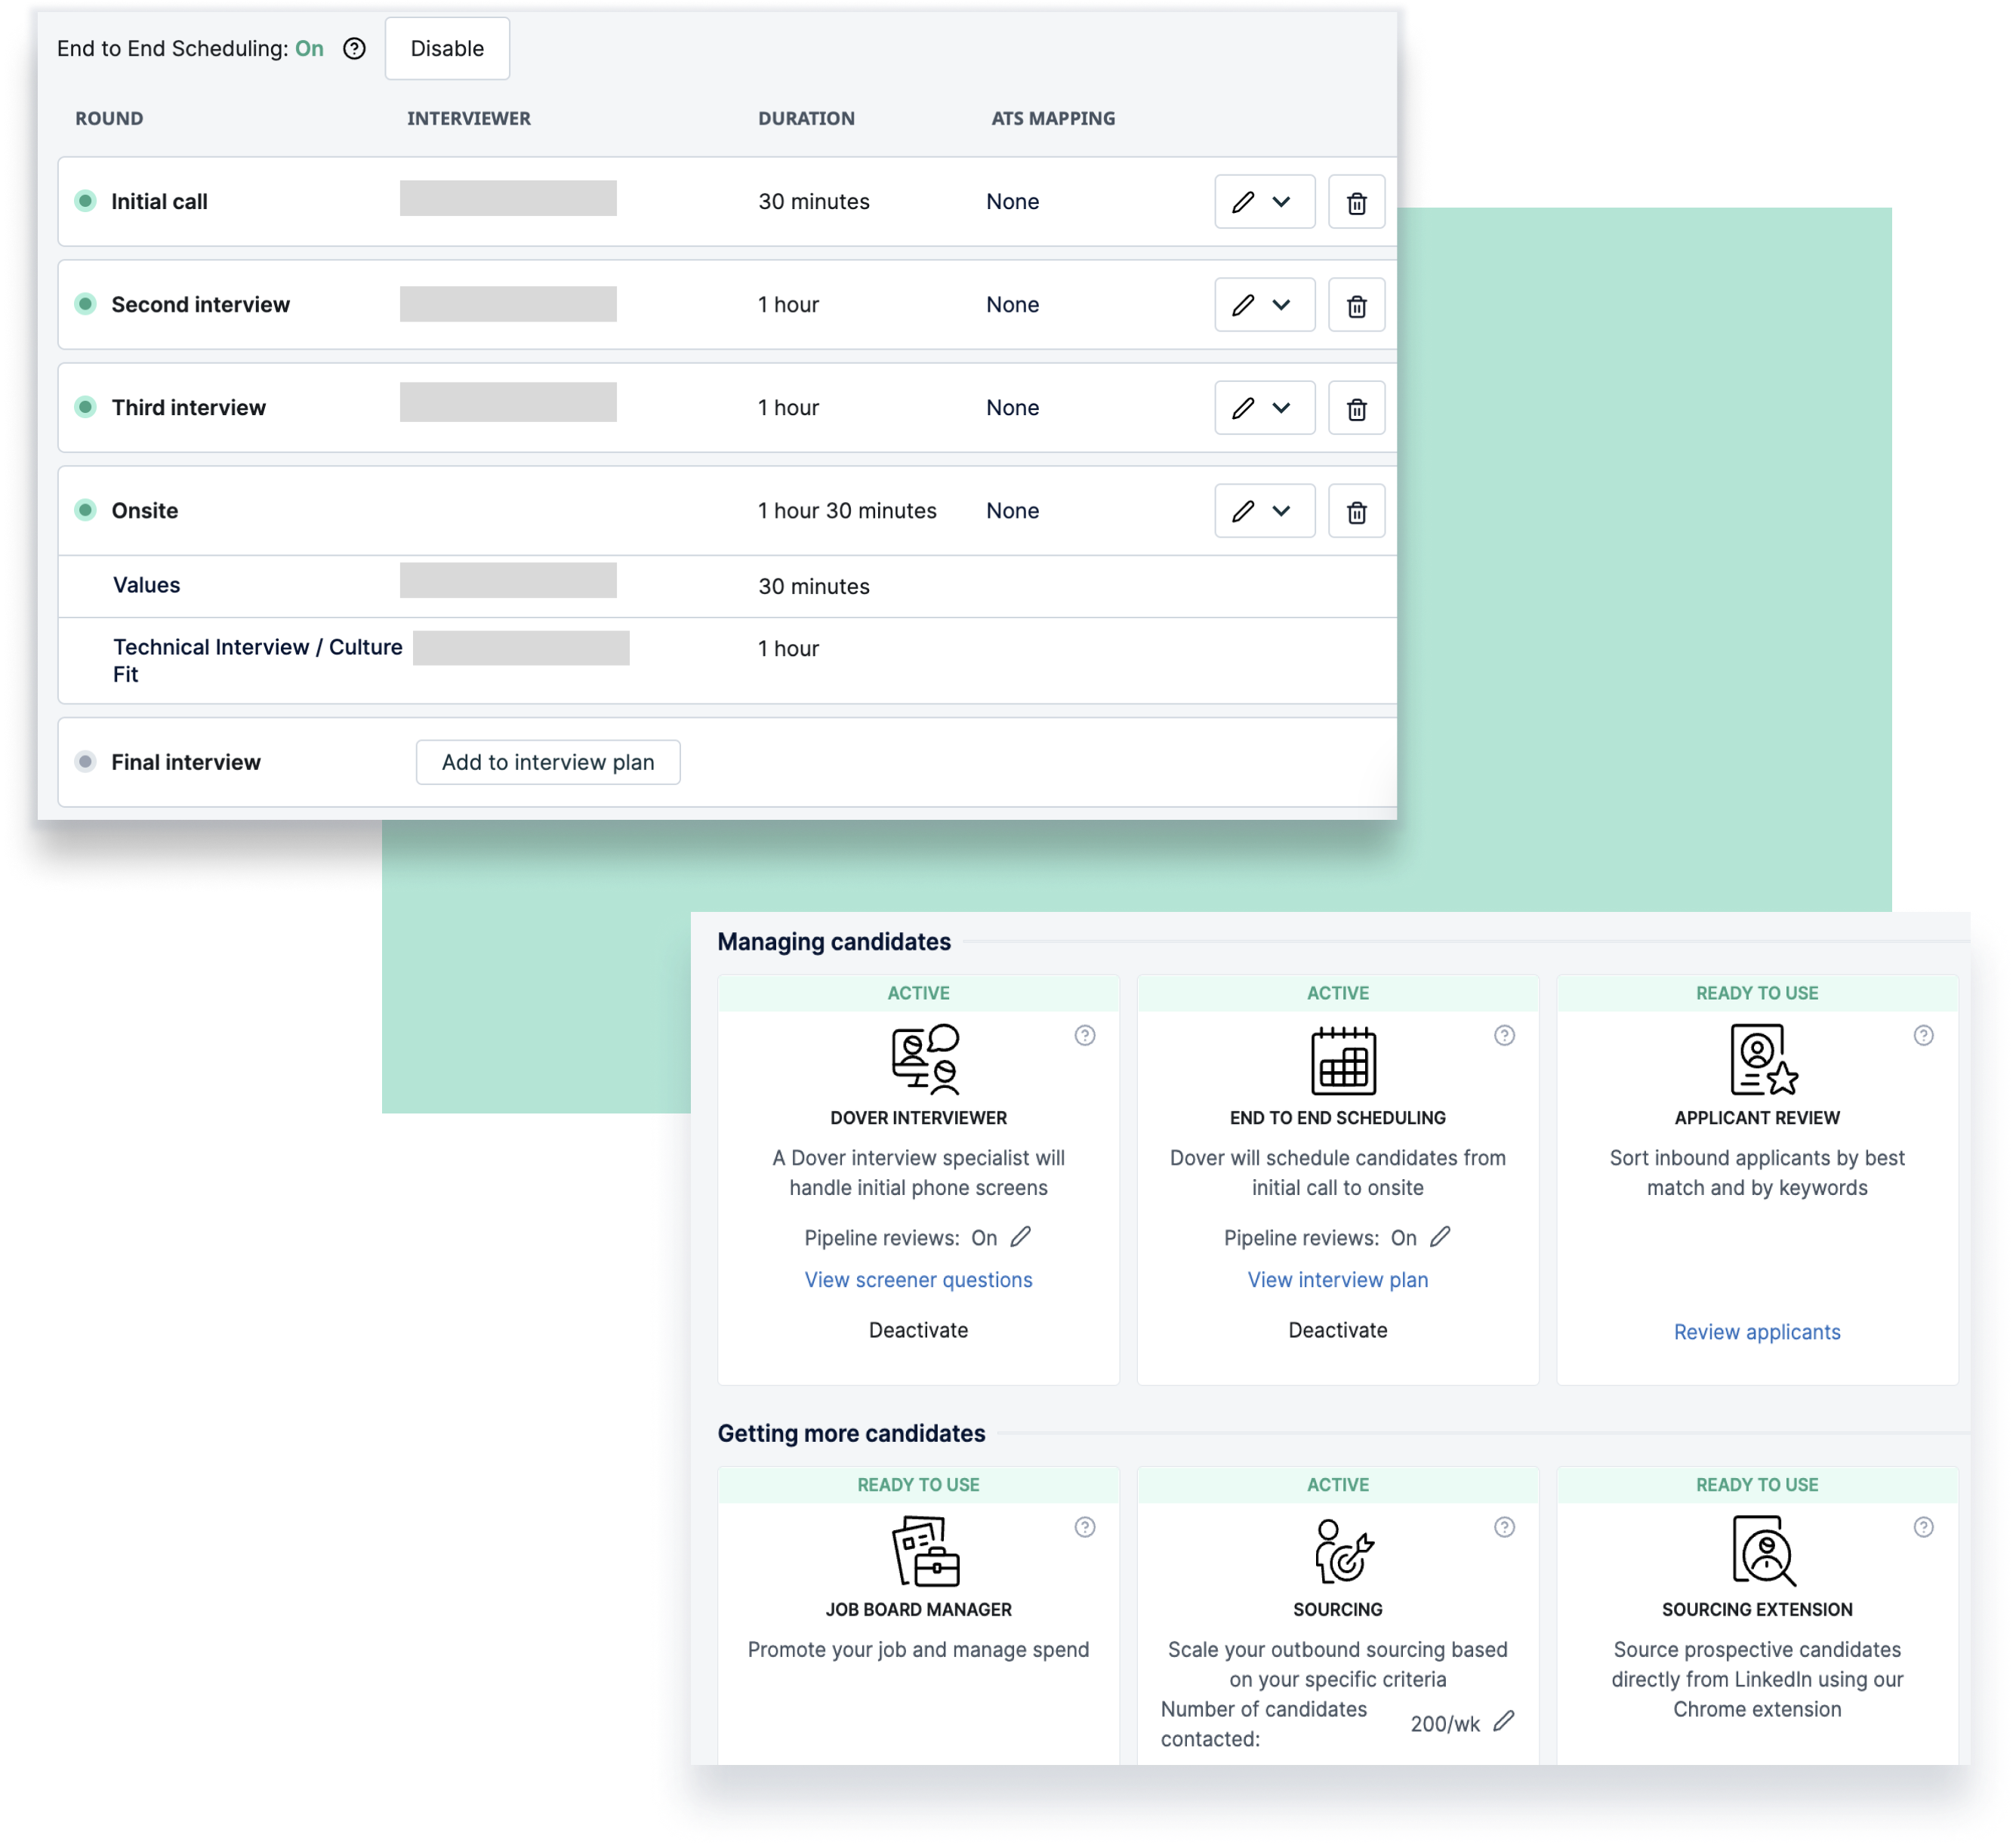This screenshot has width=2016, height=1848.
Task: Open help for Dover Interviewer card
Action: [1085, 1036]
